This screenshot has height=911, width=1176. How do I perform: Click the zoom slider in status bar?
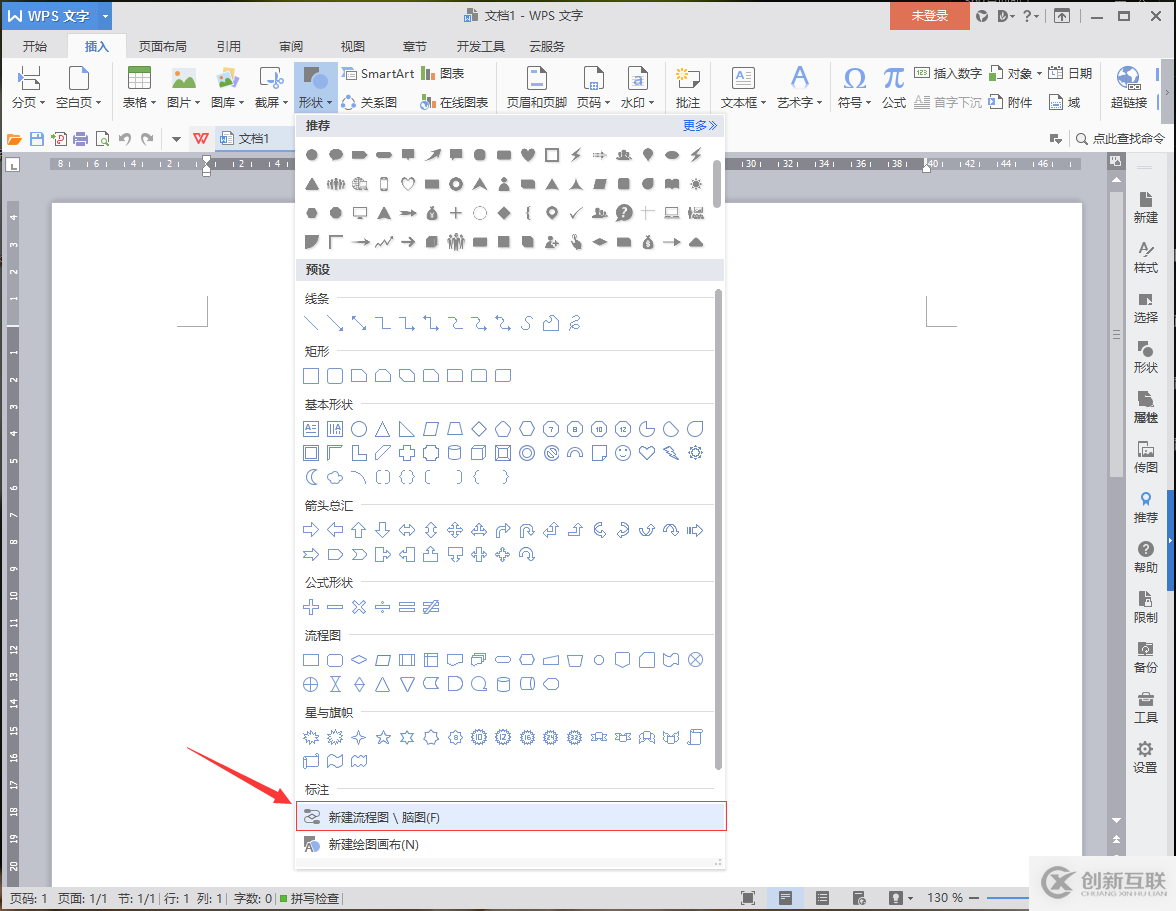(x=1006, y=898)
